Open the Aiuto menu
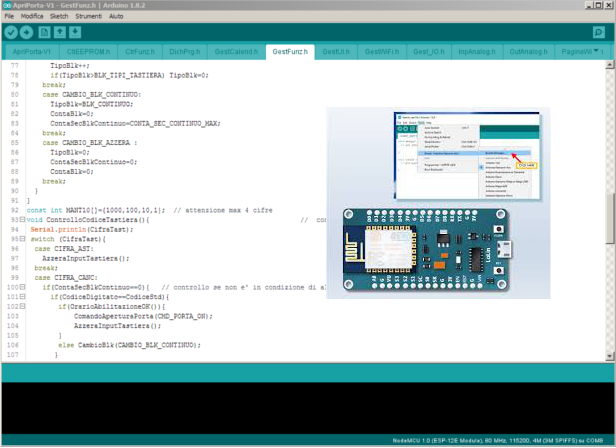This screenshot has height=448, width=616. (116, 16)
